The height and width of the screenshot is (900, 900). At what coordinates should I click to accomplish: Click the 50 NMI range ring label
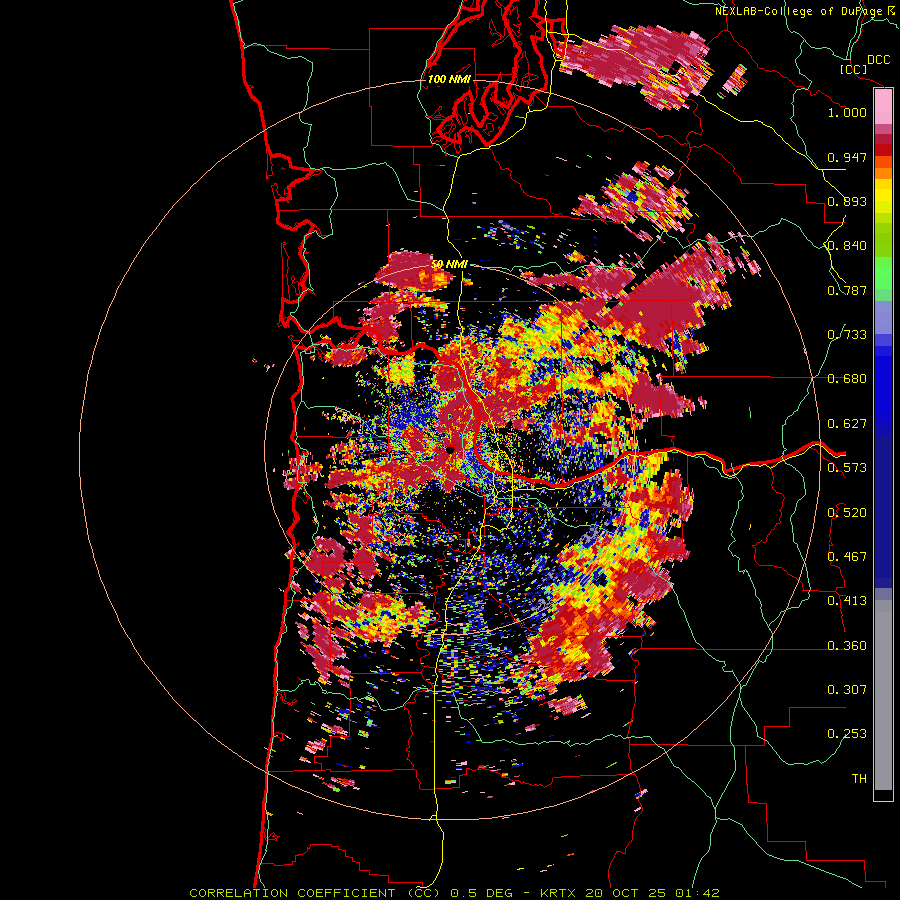450,265
